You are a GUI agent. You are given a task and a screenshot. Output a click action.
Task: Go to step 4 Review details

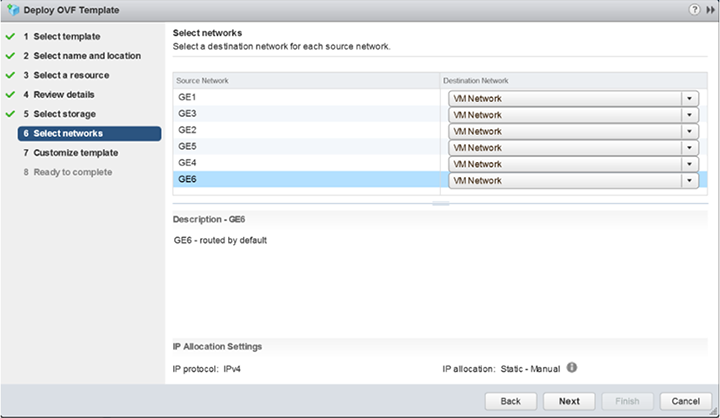(64, 95)
